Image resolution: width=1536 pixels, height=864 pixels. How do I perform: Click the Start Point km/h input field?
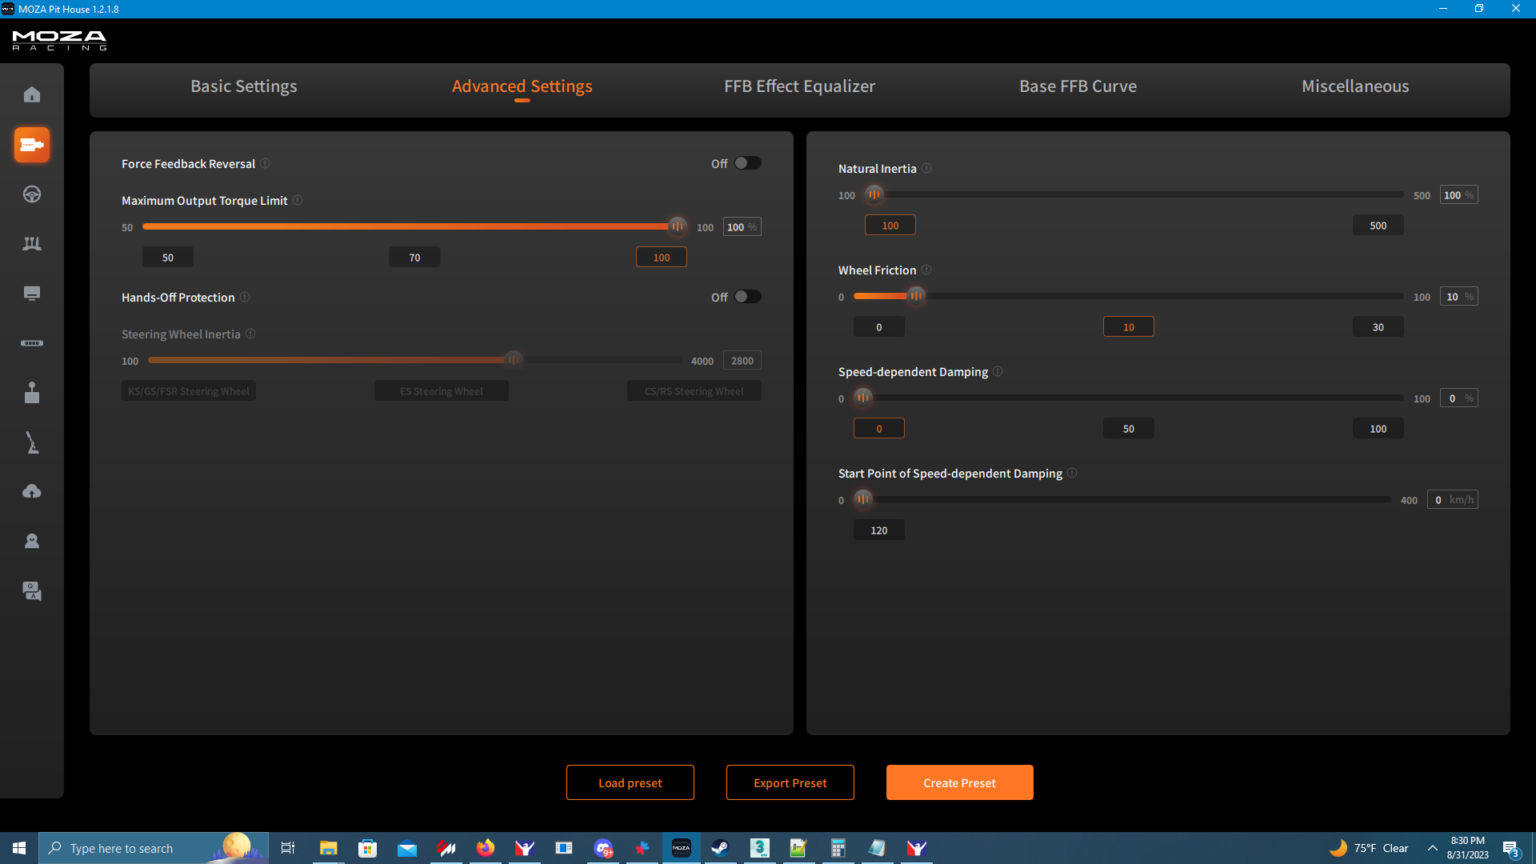point(1453,500)
